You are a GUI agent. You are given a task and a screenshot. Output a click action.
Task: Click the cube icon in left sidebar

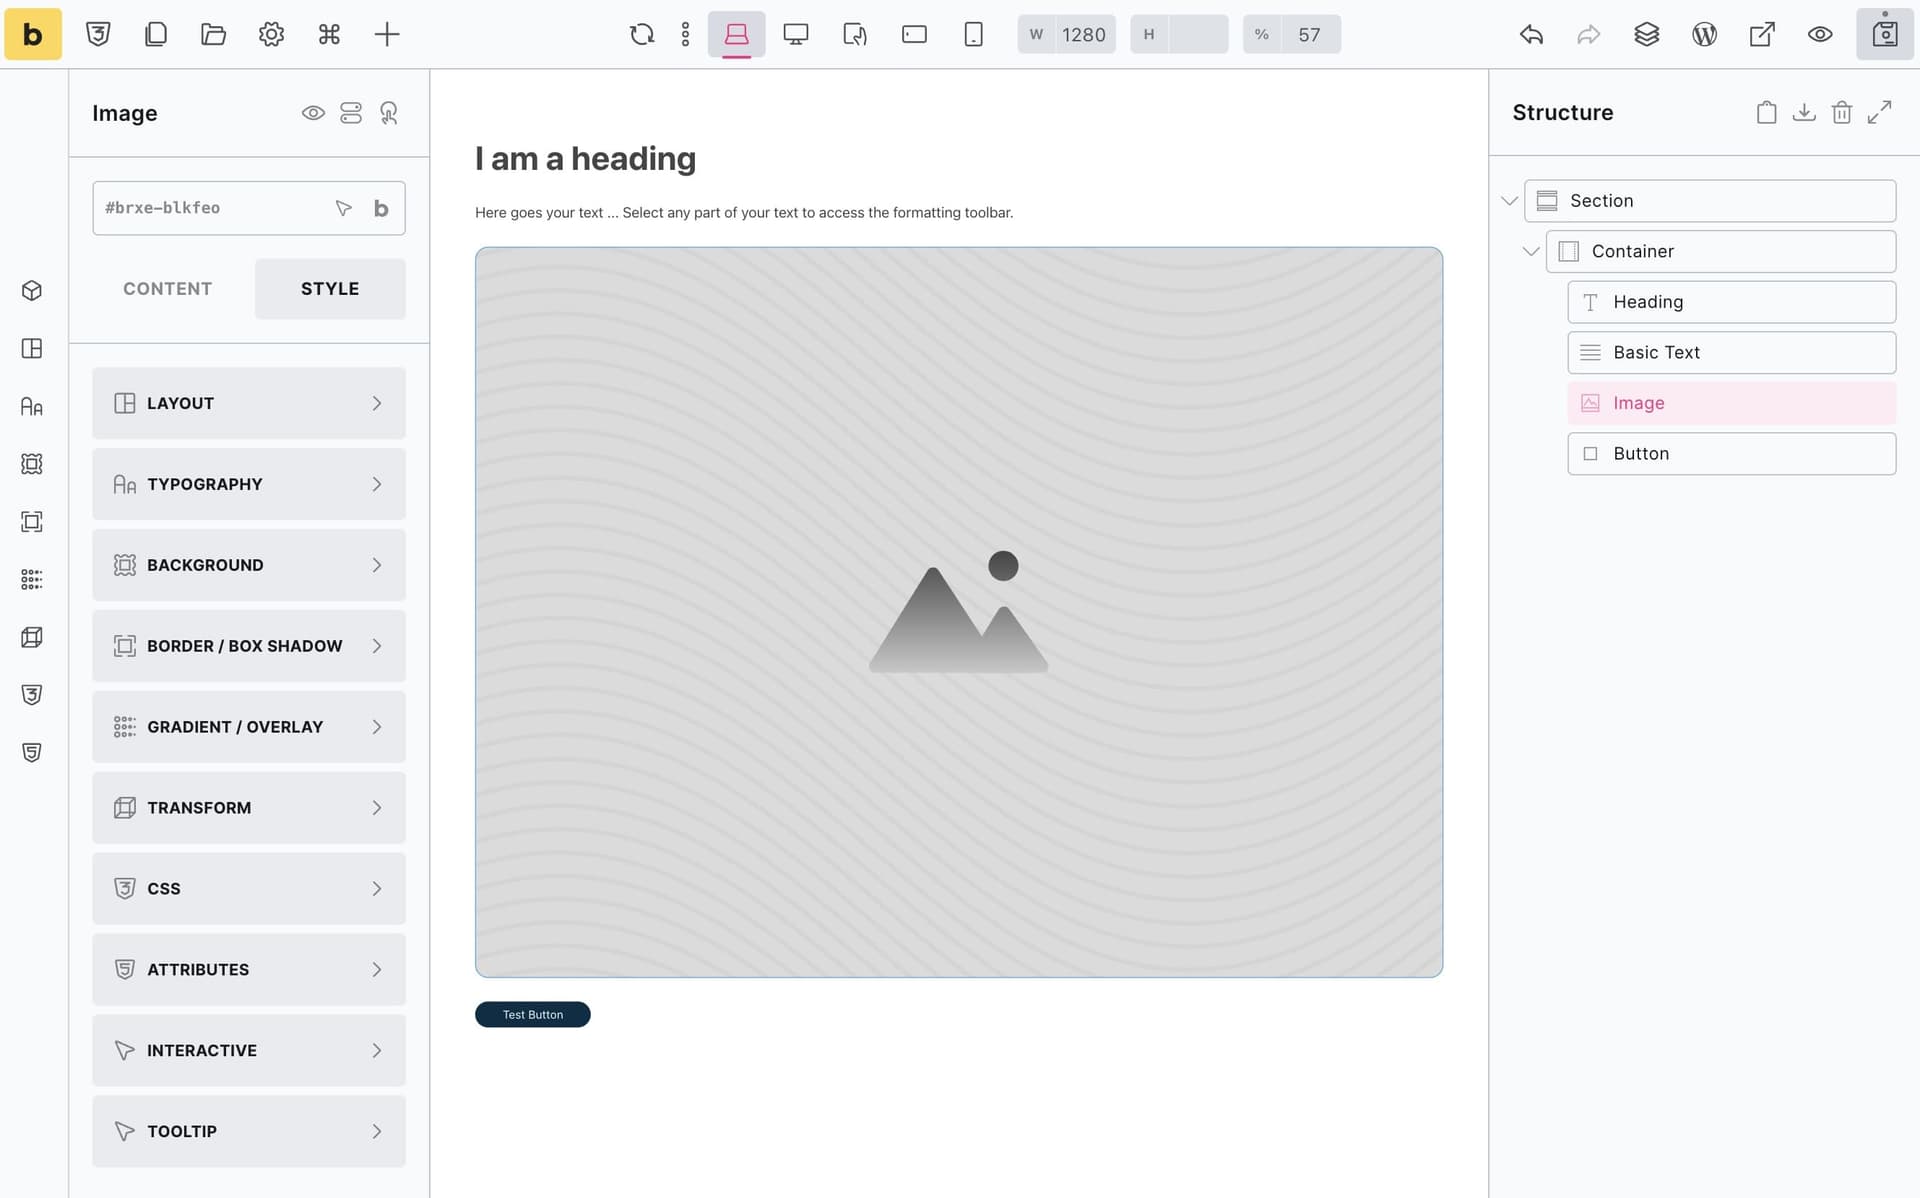[x=32, y=291]
